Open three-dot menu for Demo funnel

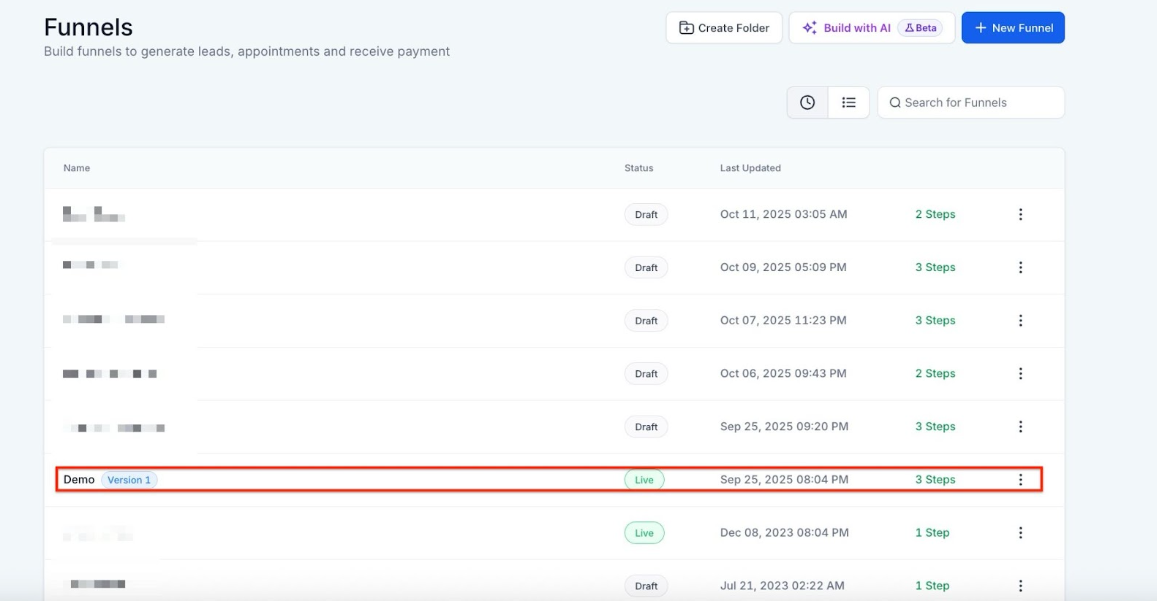pyautogui.click(x=1020, y=480)
